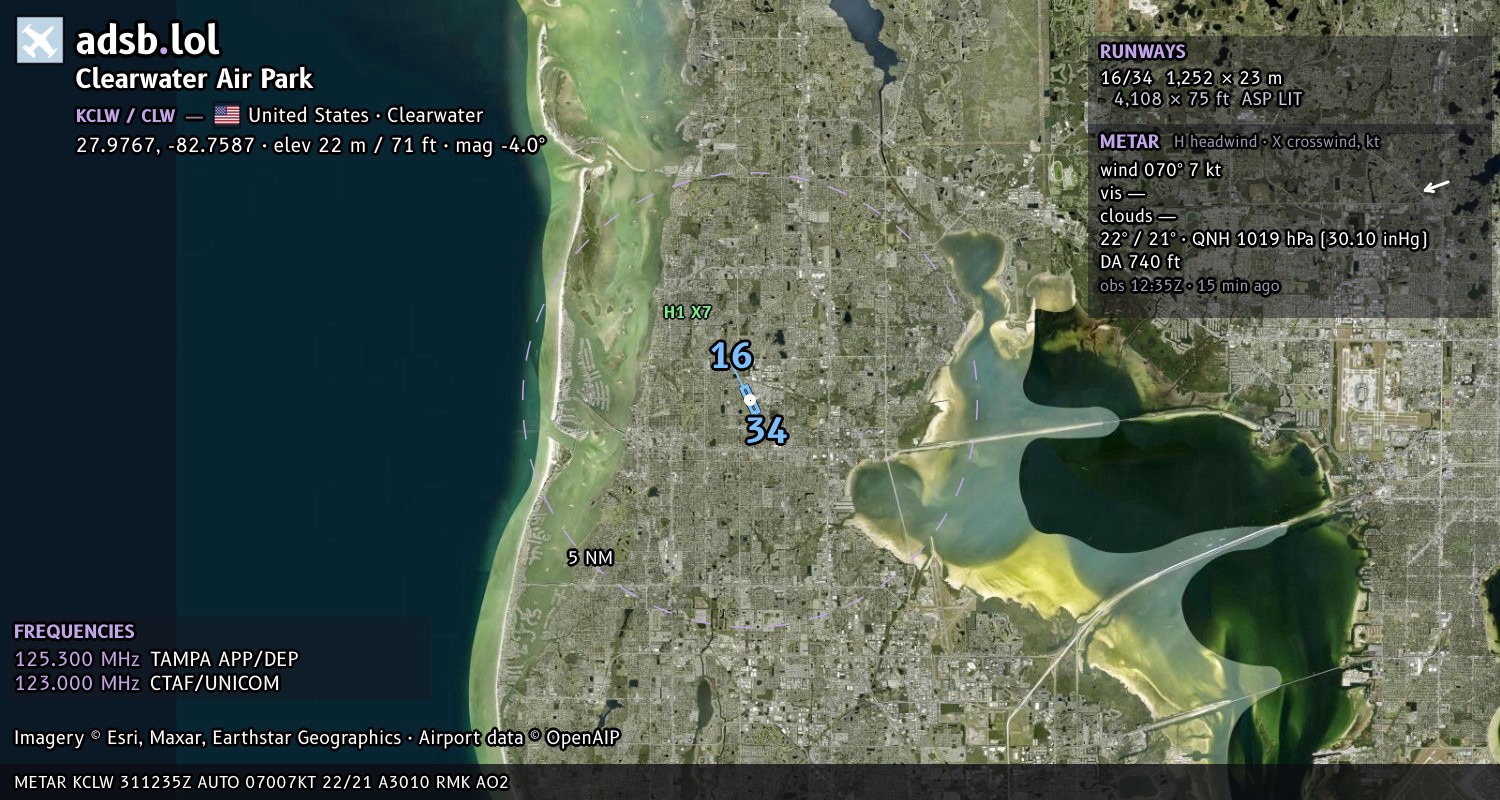
Task: Click the DA 740 ft density altitude
Action: click(x=1140, y=262)
